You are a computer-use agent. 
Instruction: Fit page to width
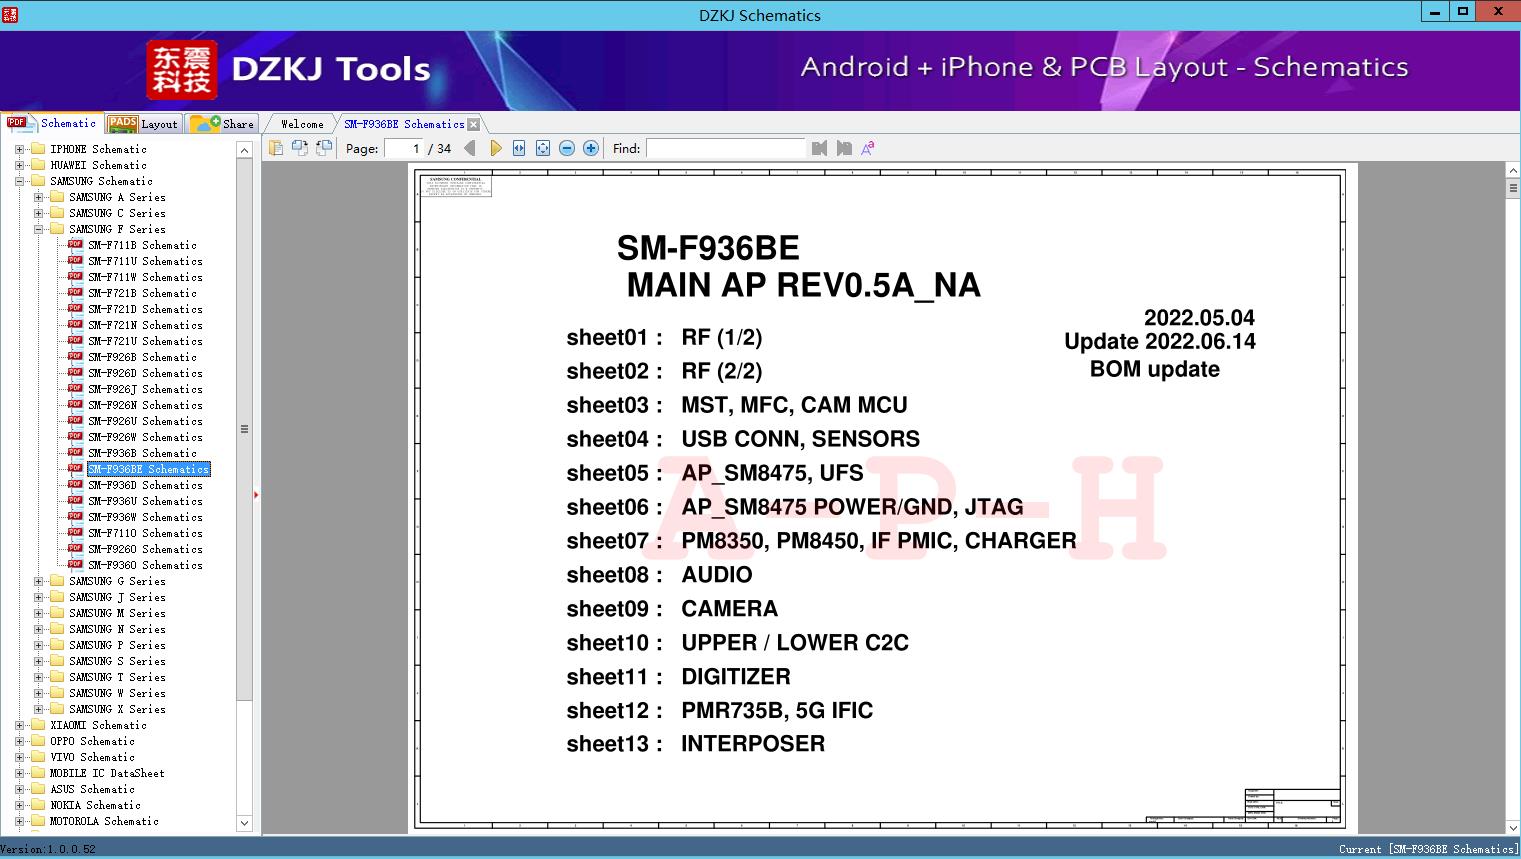tap(519, 148)
